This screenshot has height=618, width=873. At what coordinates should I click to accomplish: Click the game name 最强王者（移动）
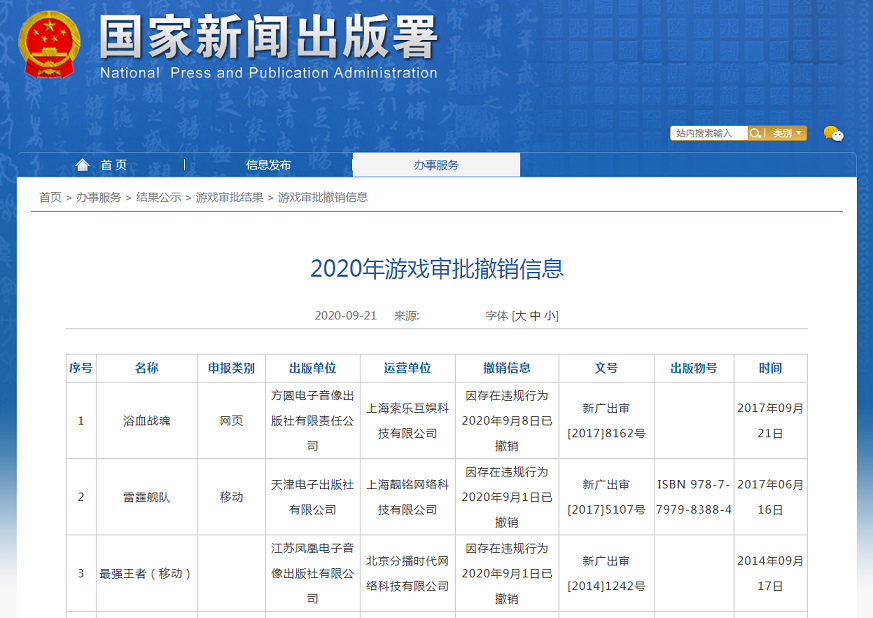[145, 573]
